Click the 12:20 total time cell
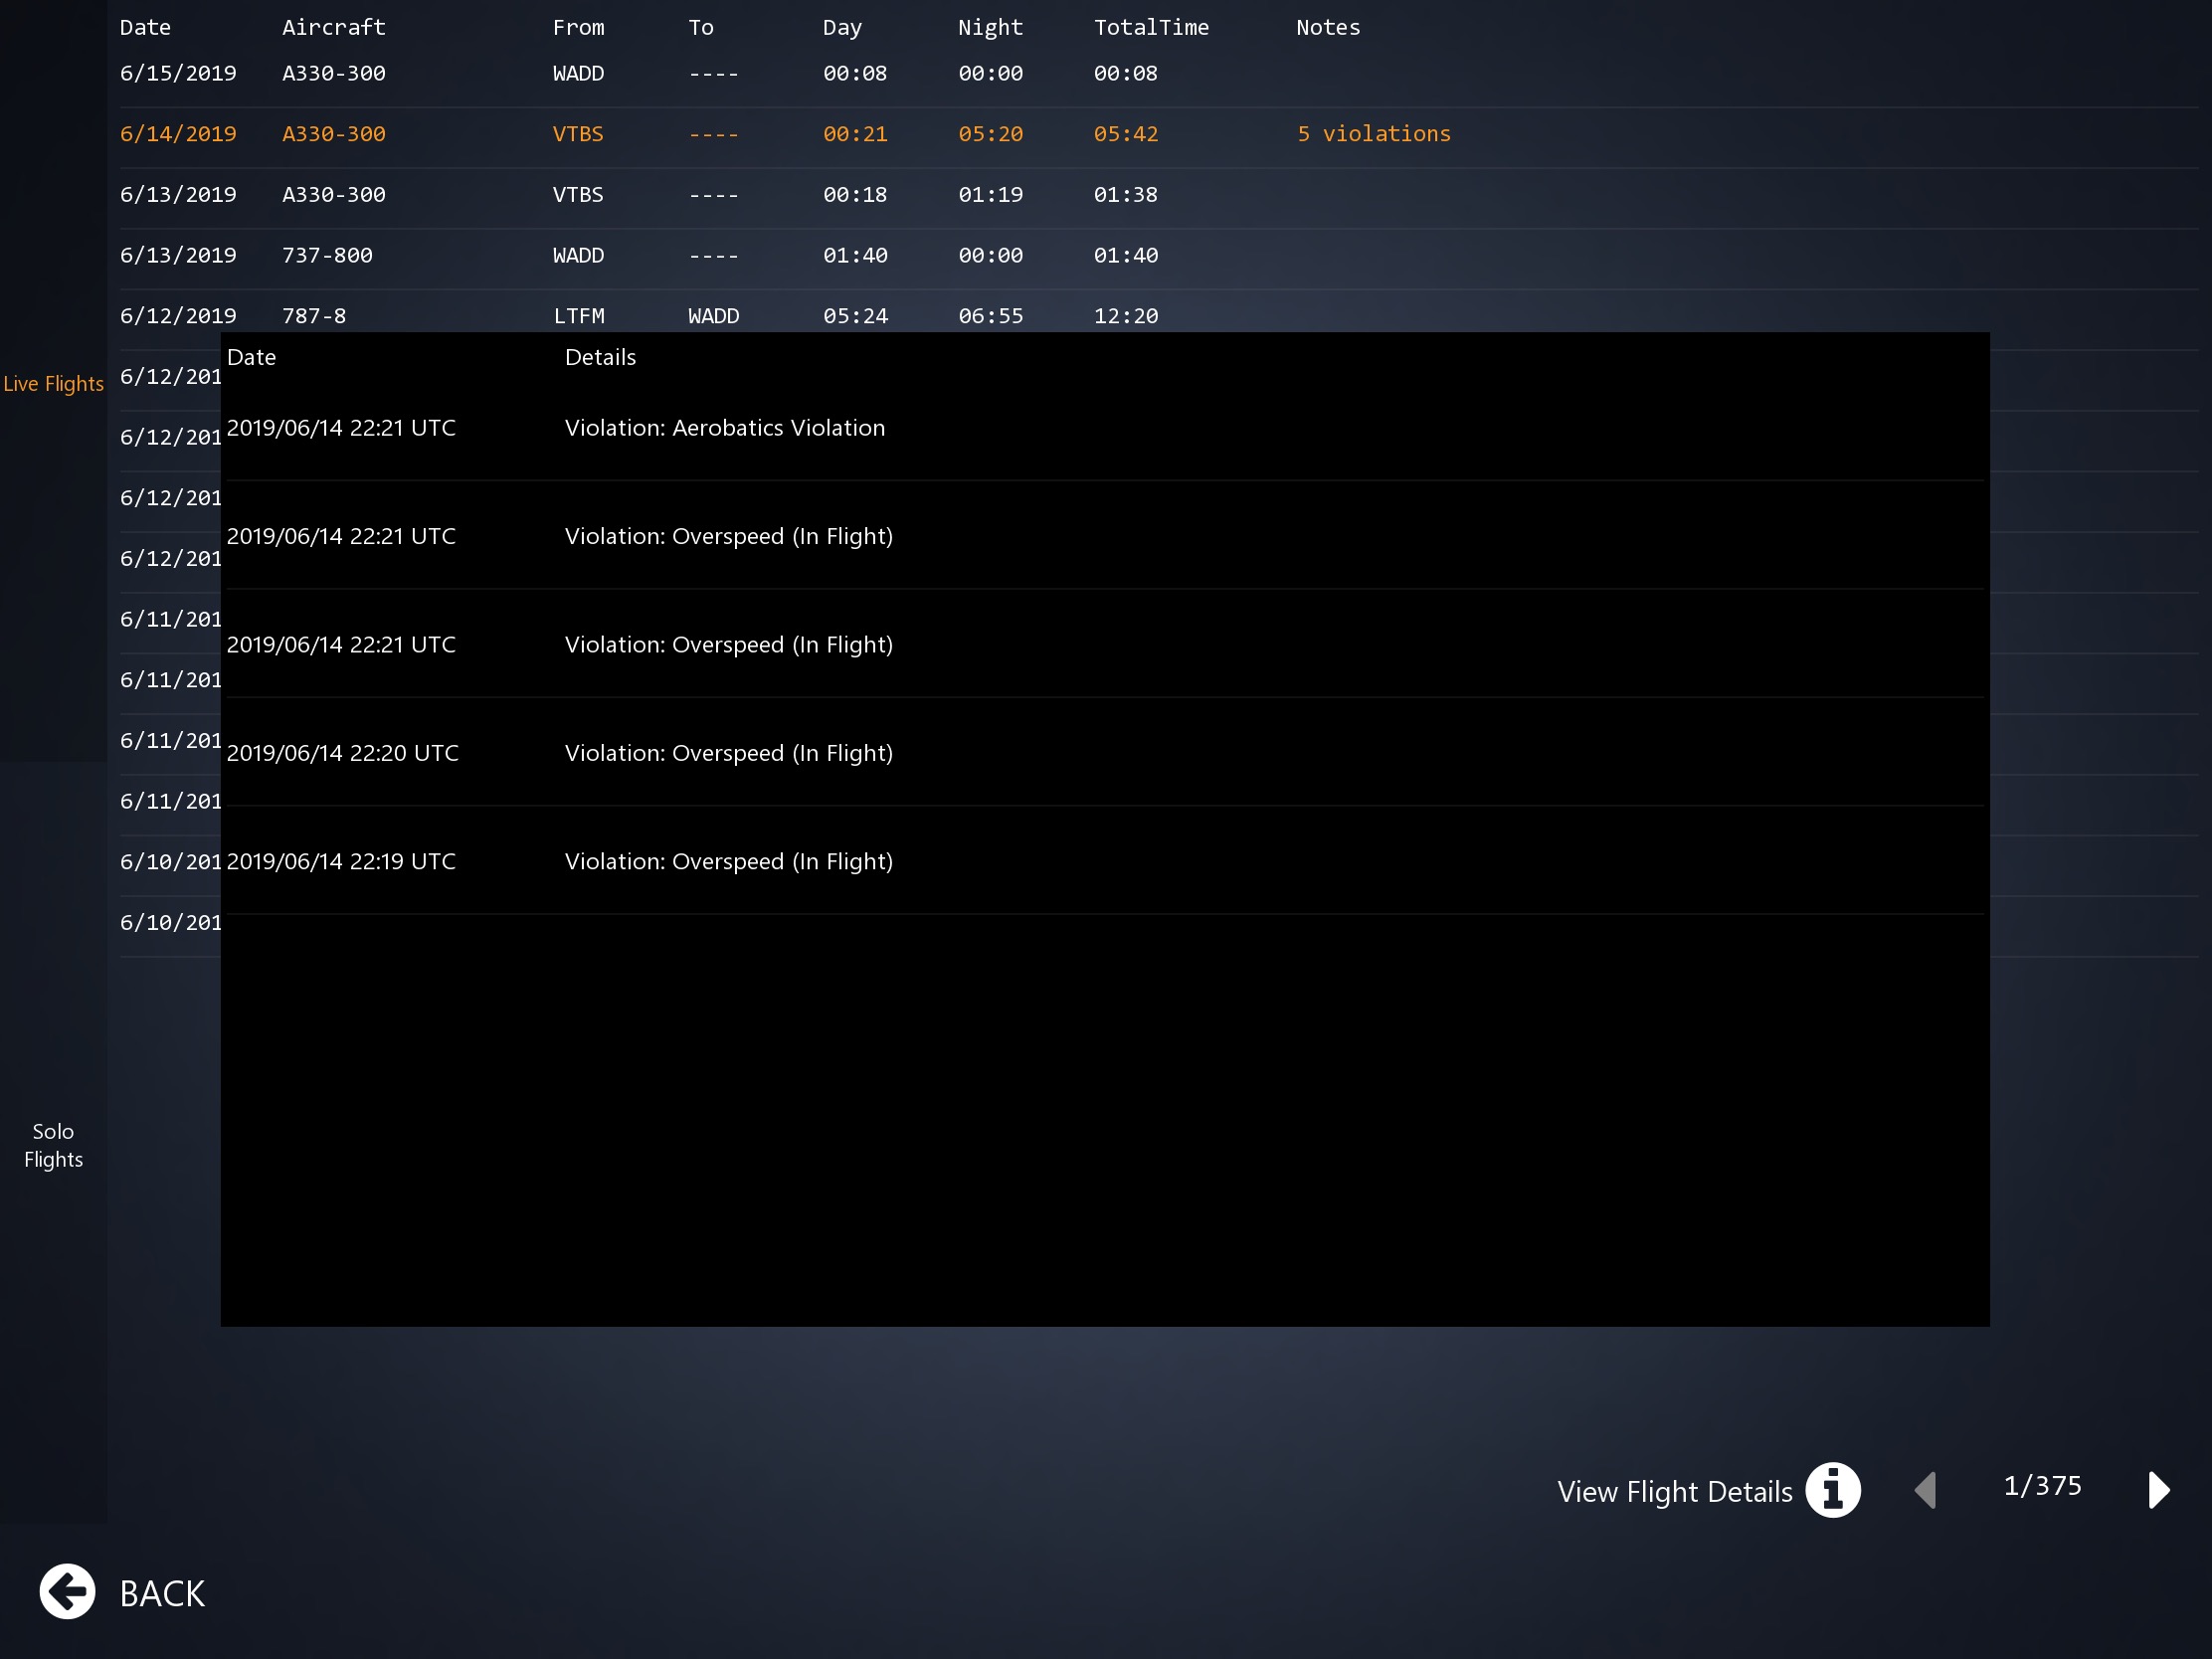This screenshot has width=2212, height=1659. click(x=1126, y=316)
